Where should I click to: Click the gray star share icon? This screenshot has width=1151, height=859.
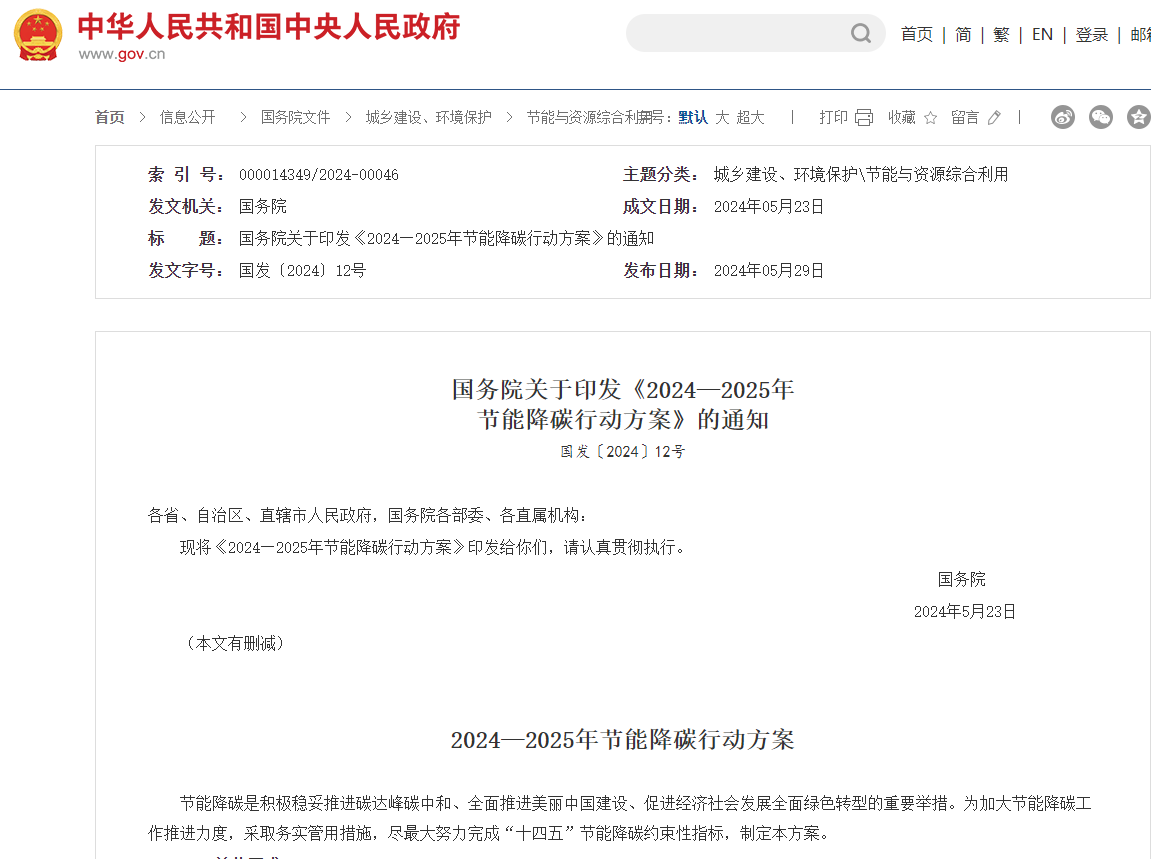pyautogui.click(x=1139, y=117)
